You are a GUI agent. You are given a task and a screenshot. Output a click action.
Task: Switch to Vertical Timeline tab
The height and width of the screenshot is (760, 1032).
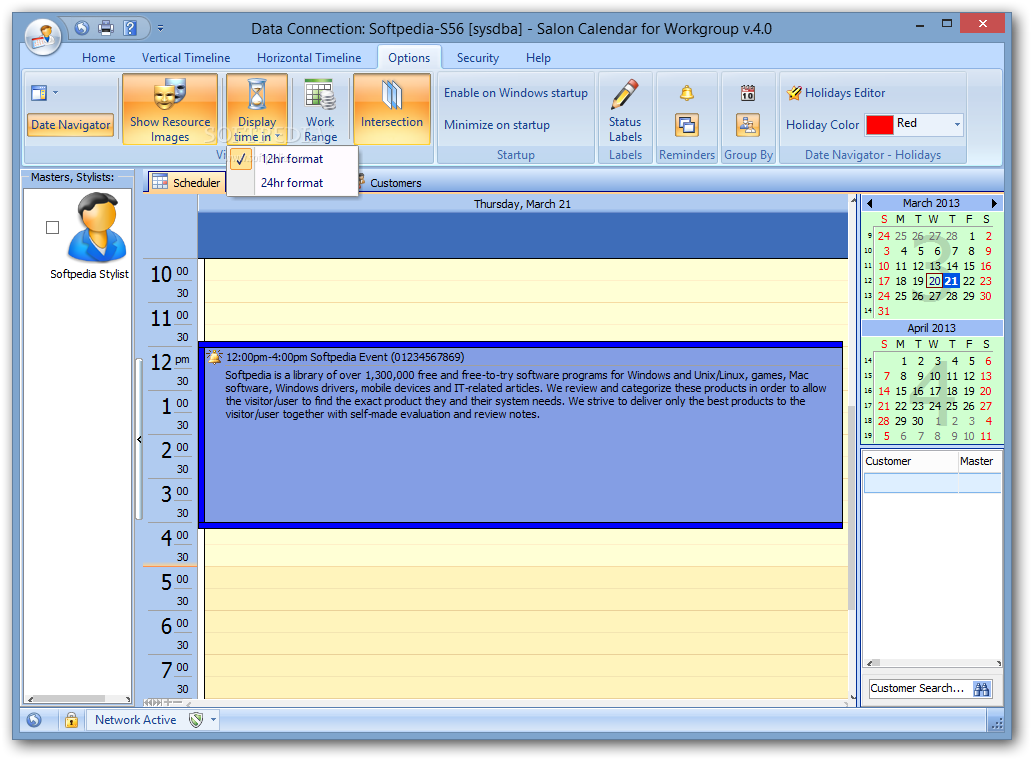(x=186, y=58)
